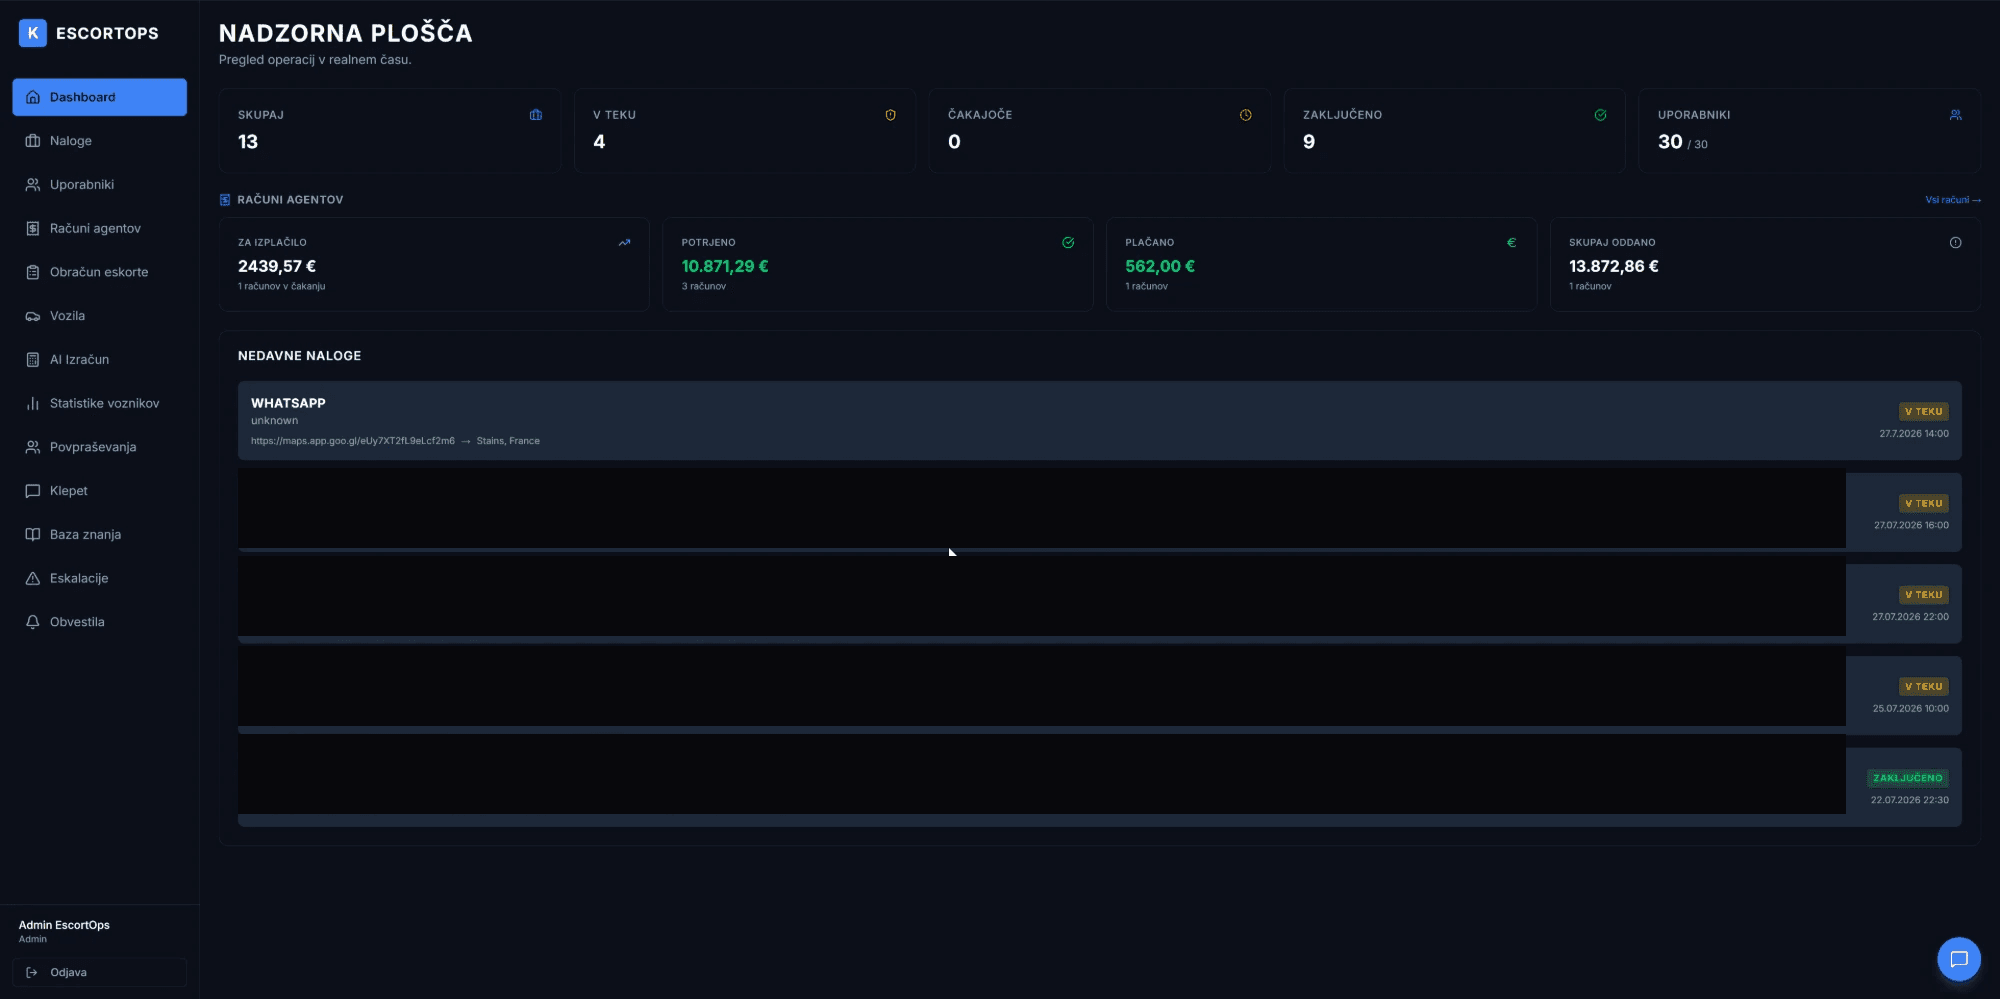Click the EscortOps K logo icon
2000x999 pixels.
tap(33, 33)
